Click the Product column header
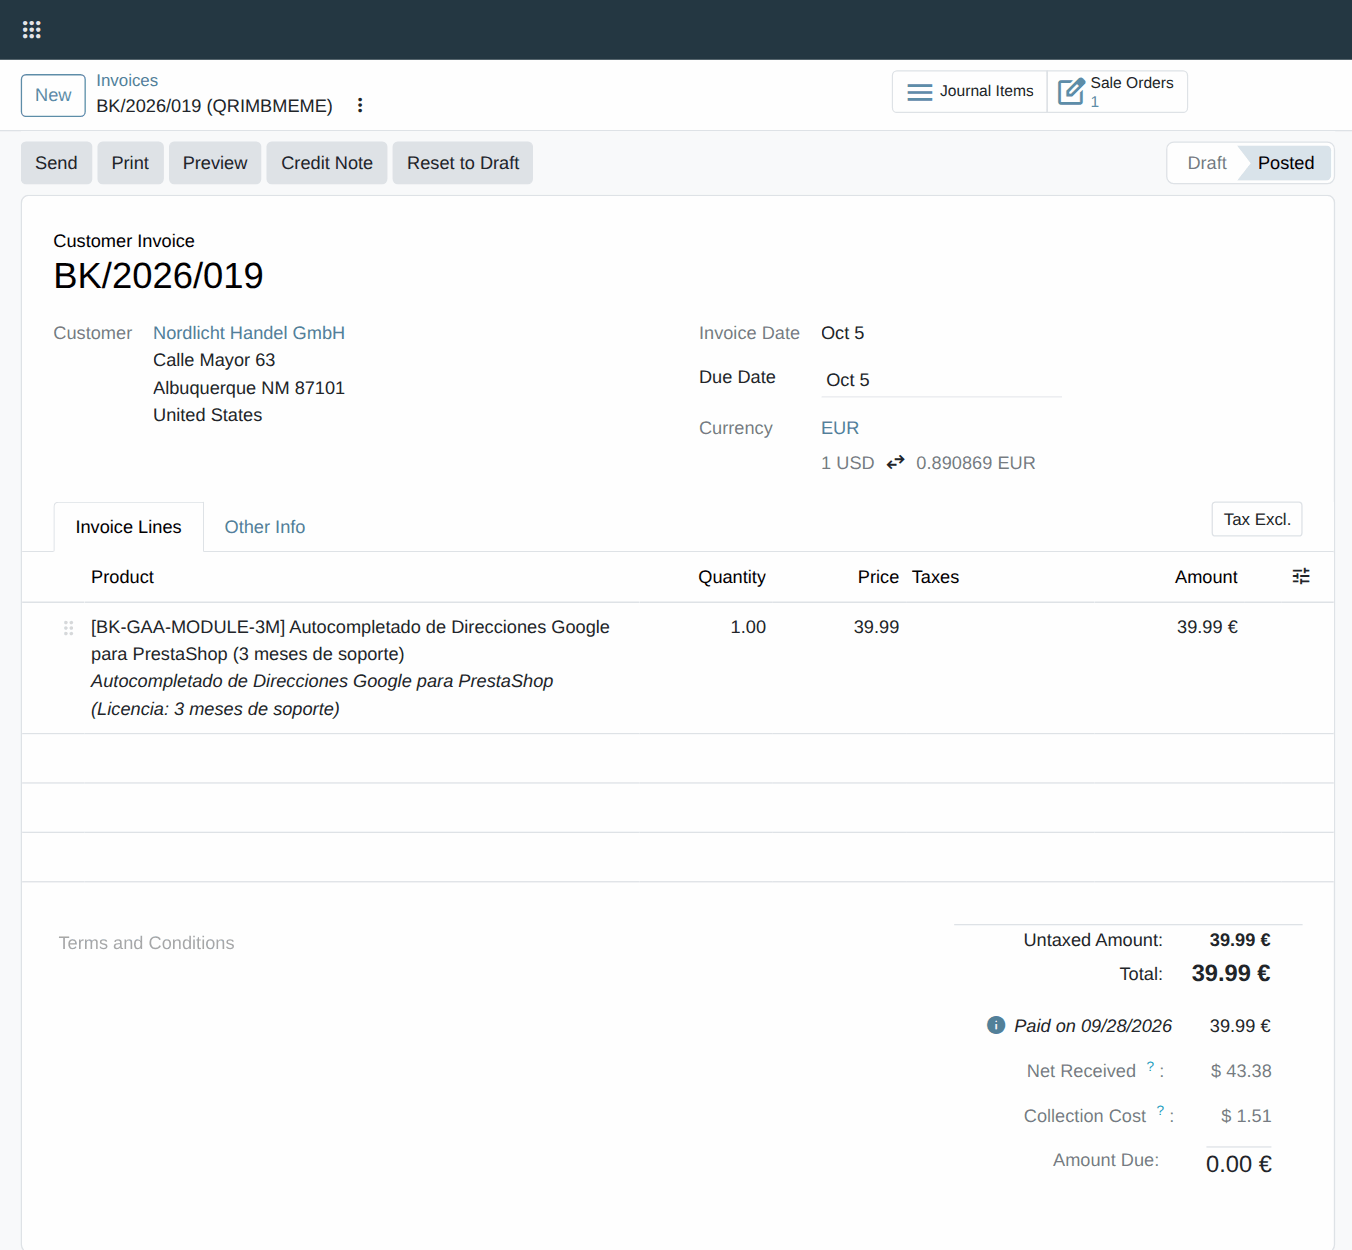Image resolution: width=1352 pixels, height=1250 pixels. [122, 577]
